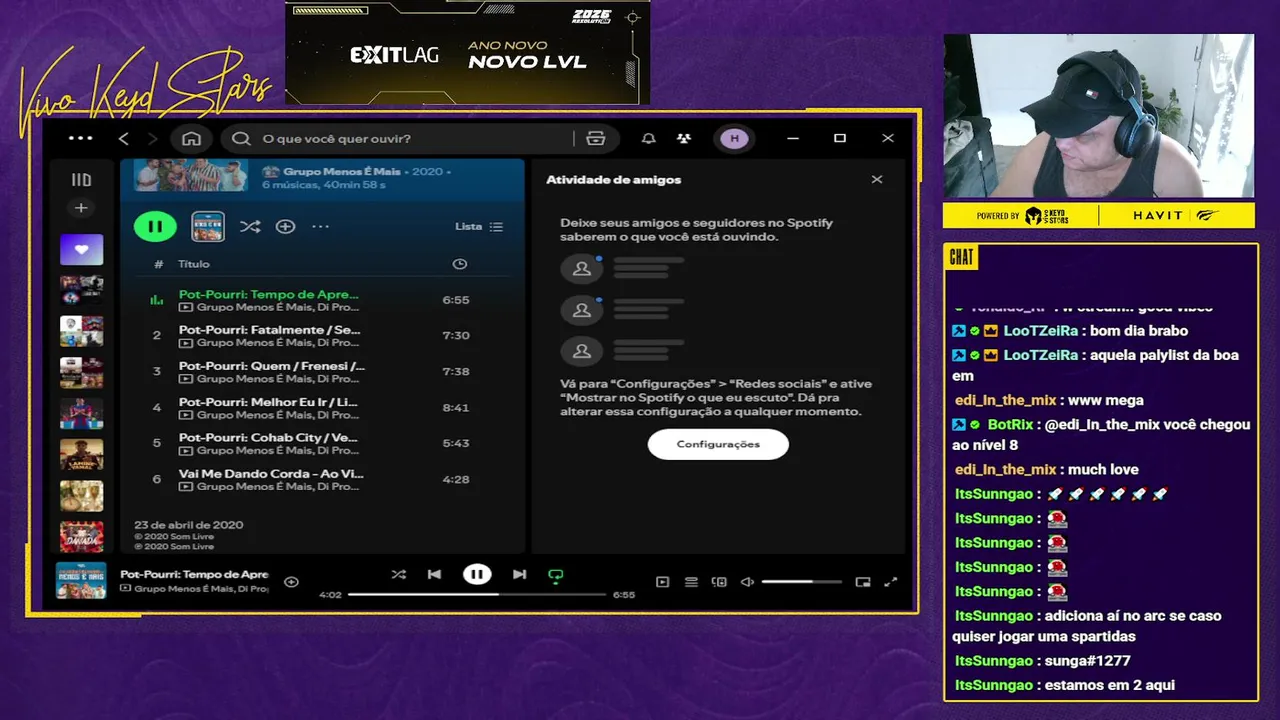This screenshot has height=720, width=1280.
Task: Open the Liked Songs heart playlist
Action: pos(81,249)
